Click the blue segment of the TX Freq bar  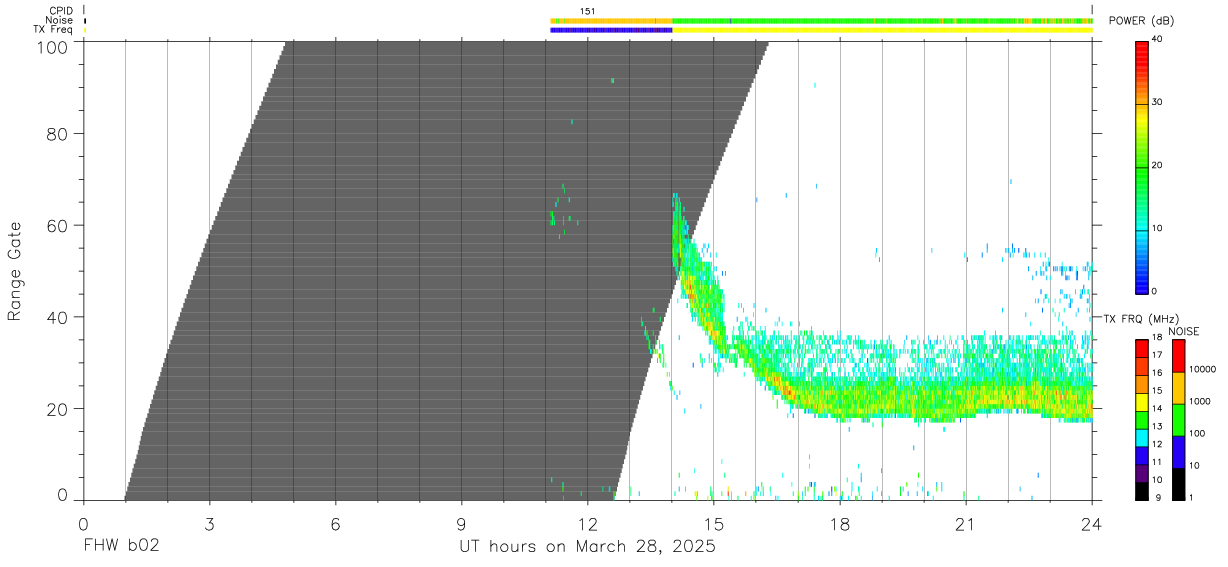click(x=611, y=30)
